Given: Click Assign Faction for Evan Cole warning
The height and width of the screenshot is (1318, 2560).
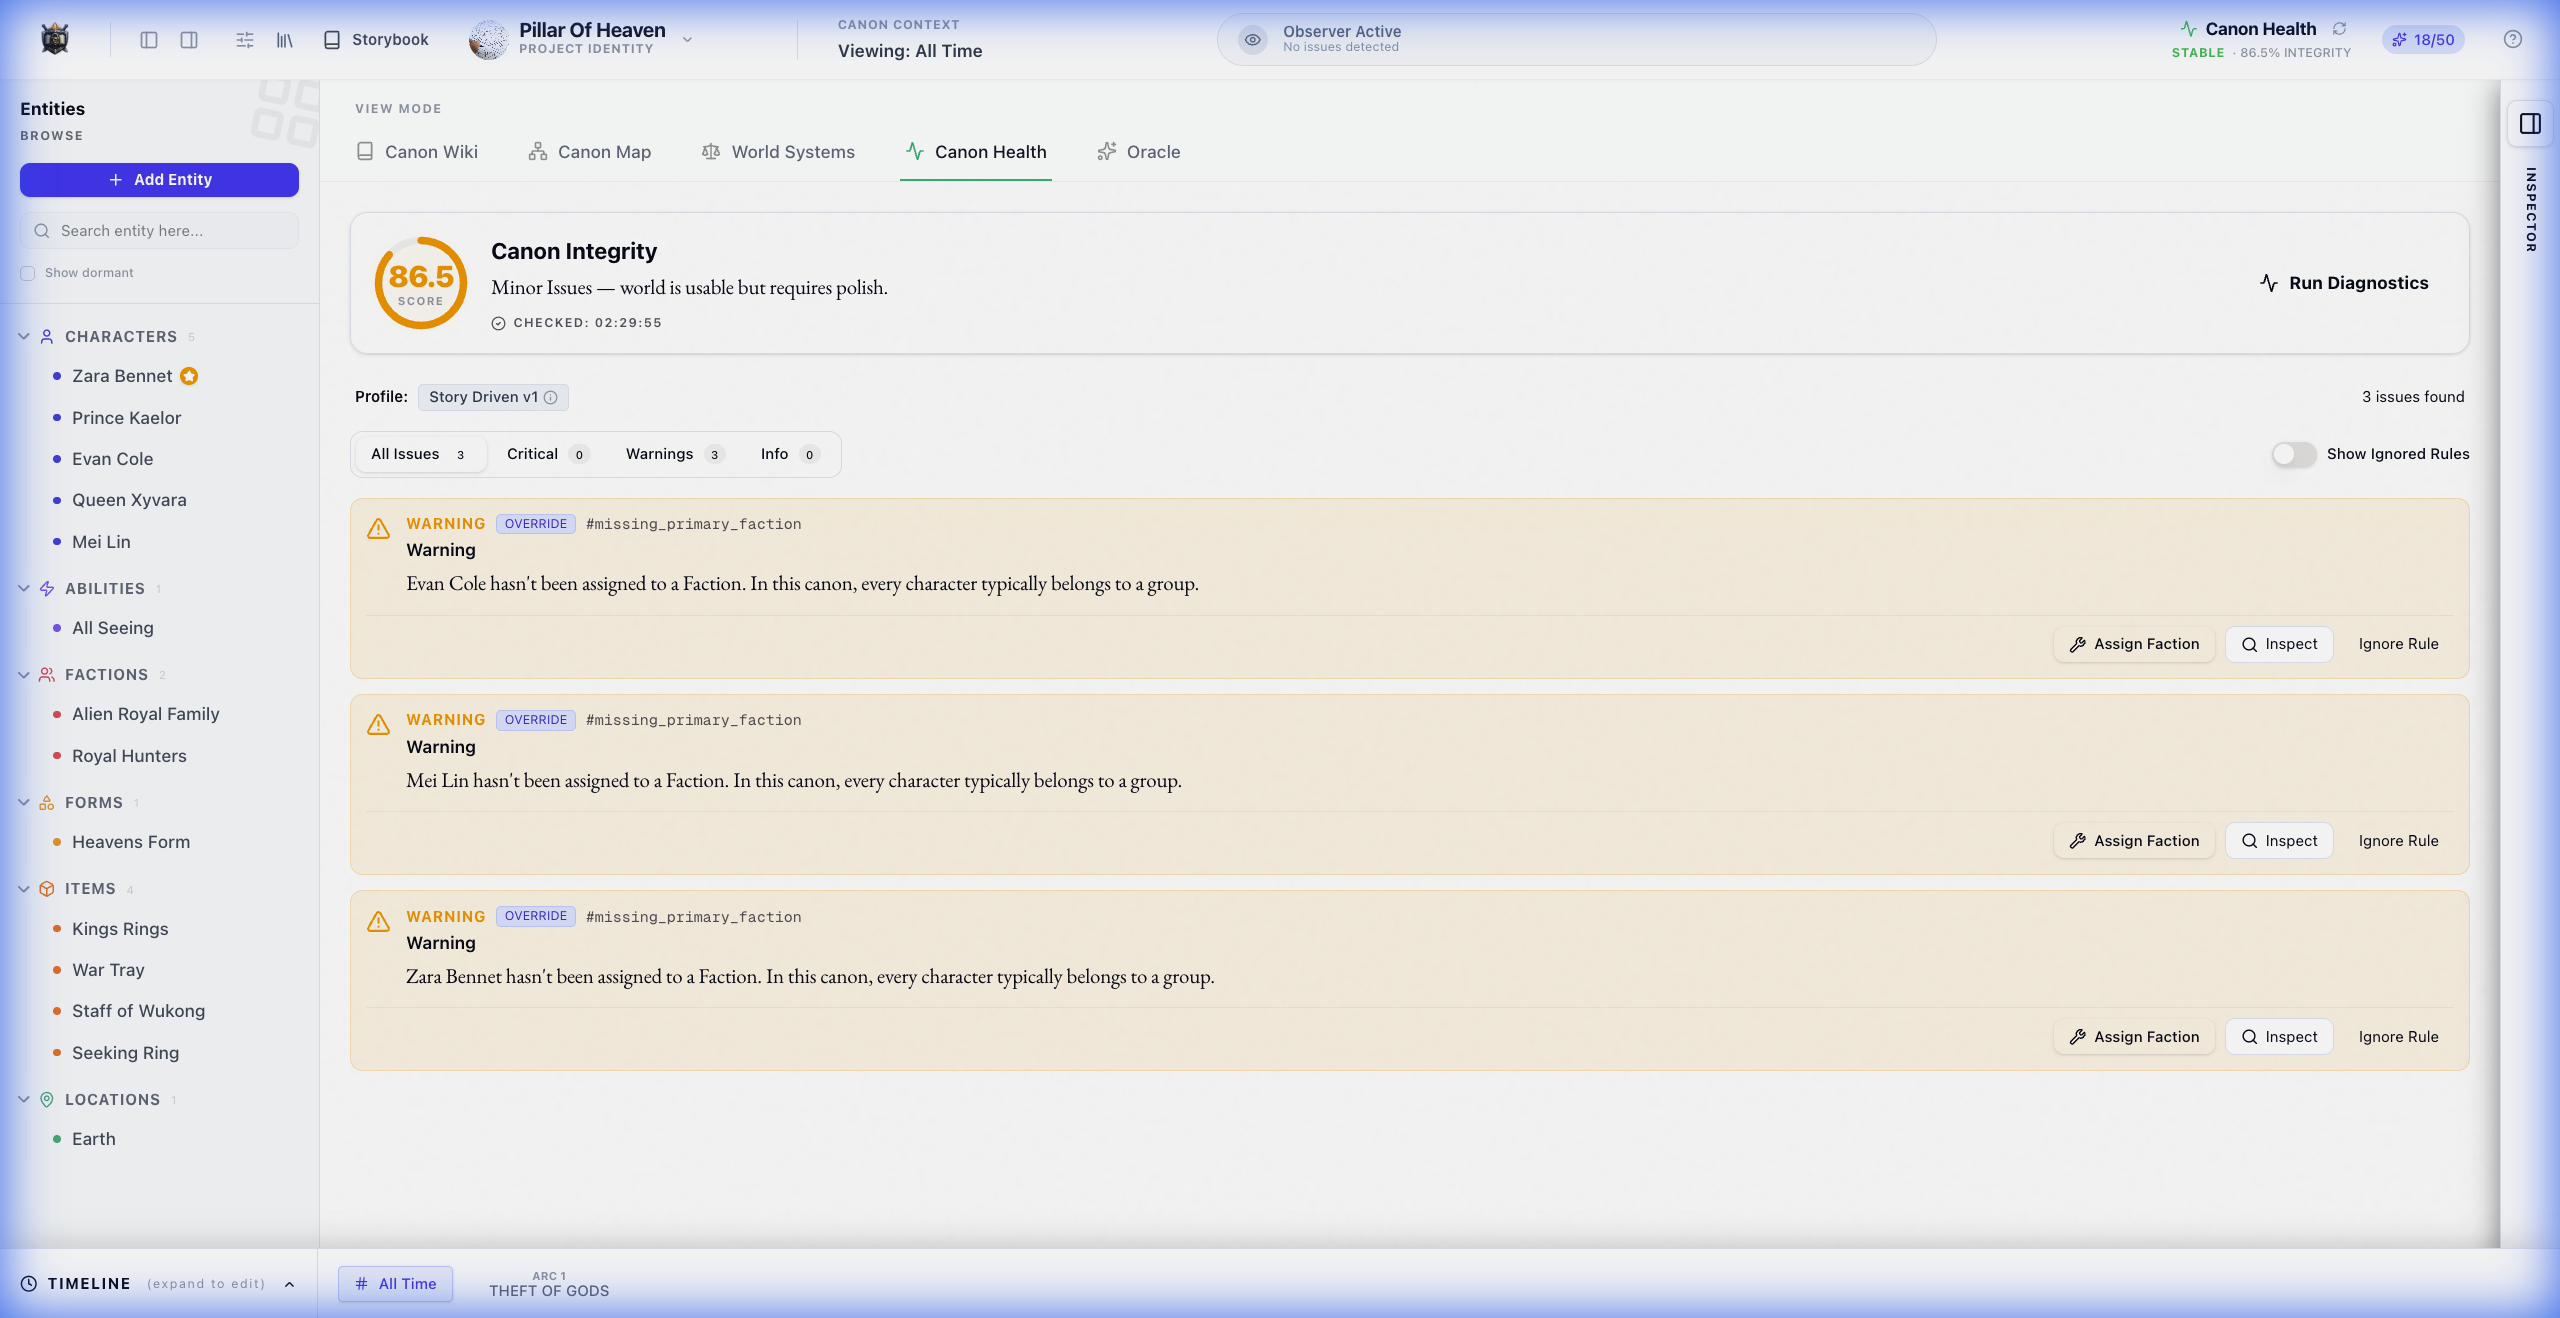Looking at the screenshot, I should point(2134,644).
